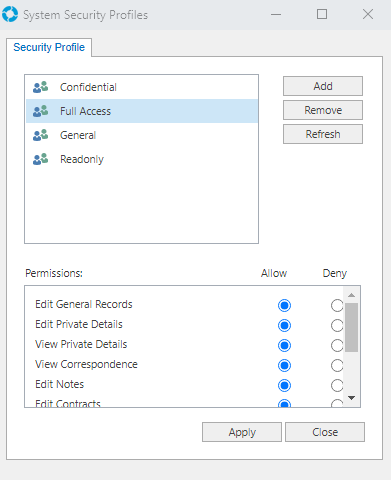
Task: Set View Correspondence to Deny
Action: point(337,365)
